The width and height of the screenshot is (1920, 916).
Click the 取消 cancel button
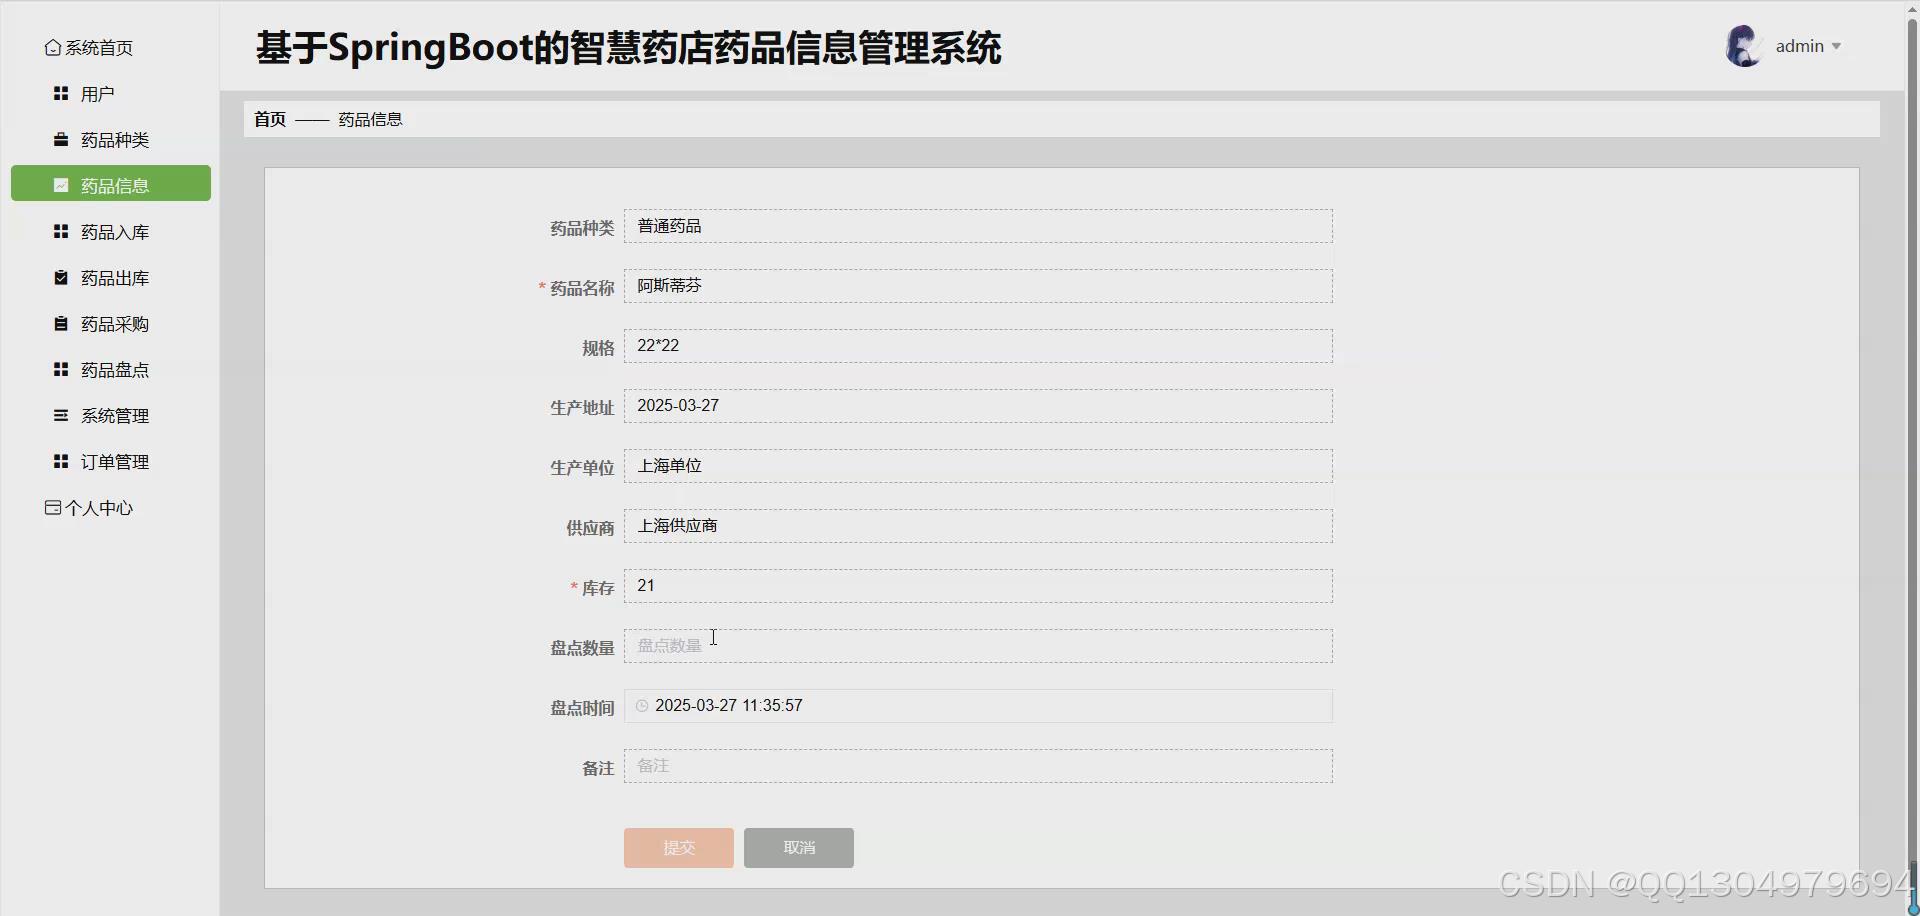(798, 847)
